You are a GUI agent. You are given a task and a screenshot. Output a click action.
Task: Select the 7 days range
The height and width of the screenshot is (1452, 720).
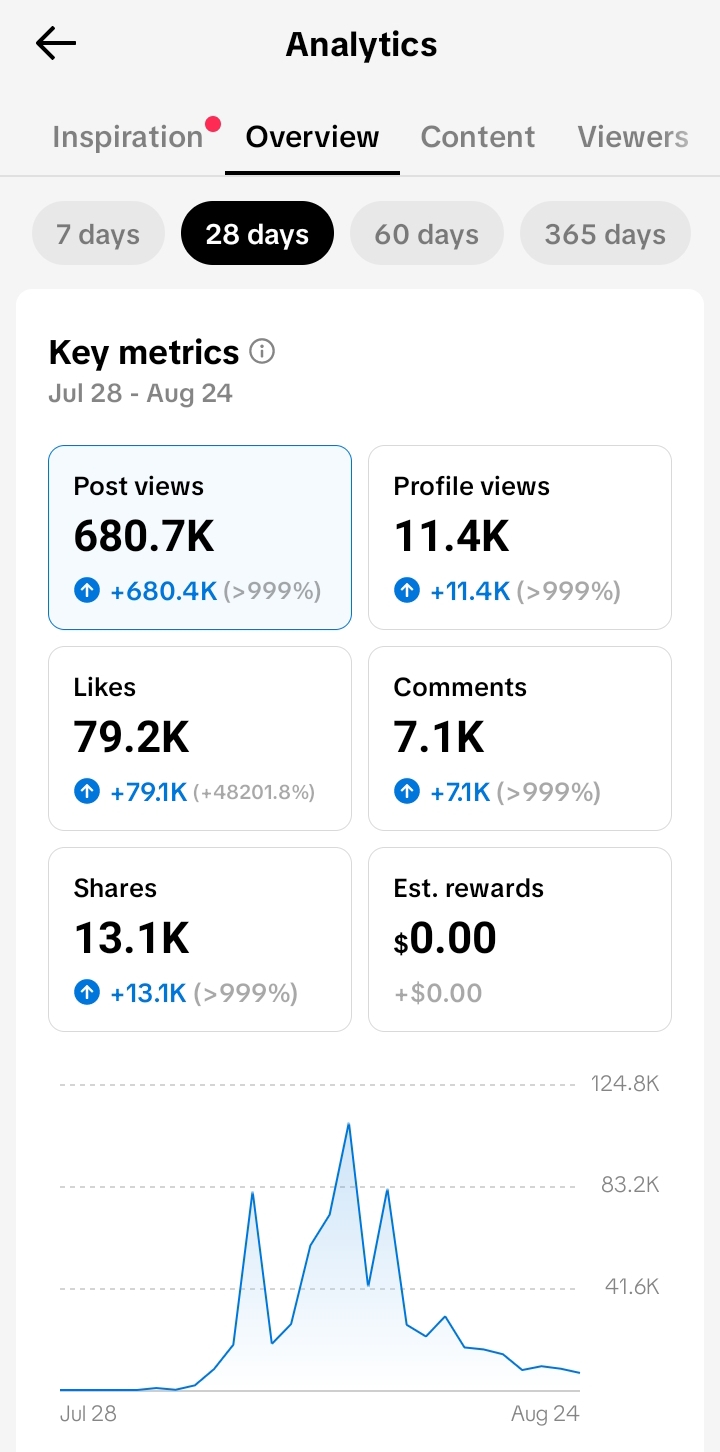point(98,234)
